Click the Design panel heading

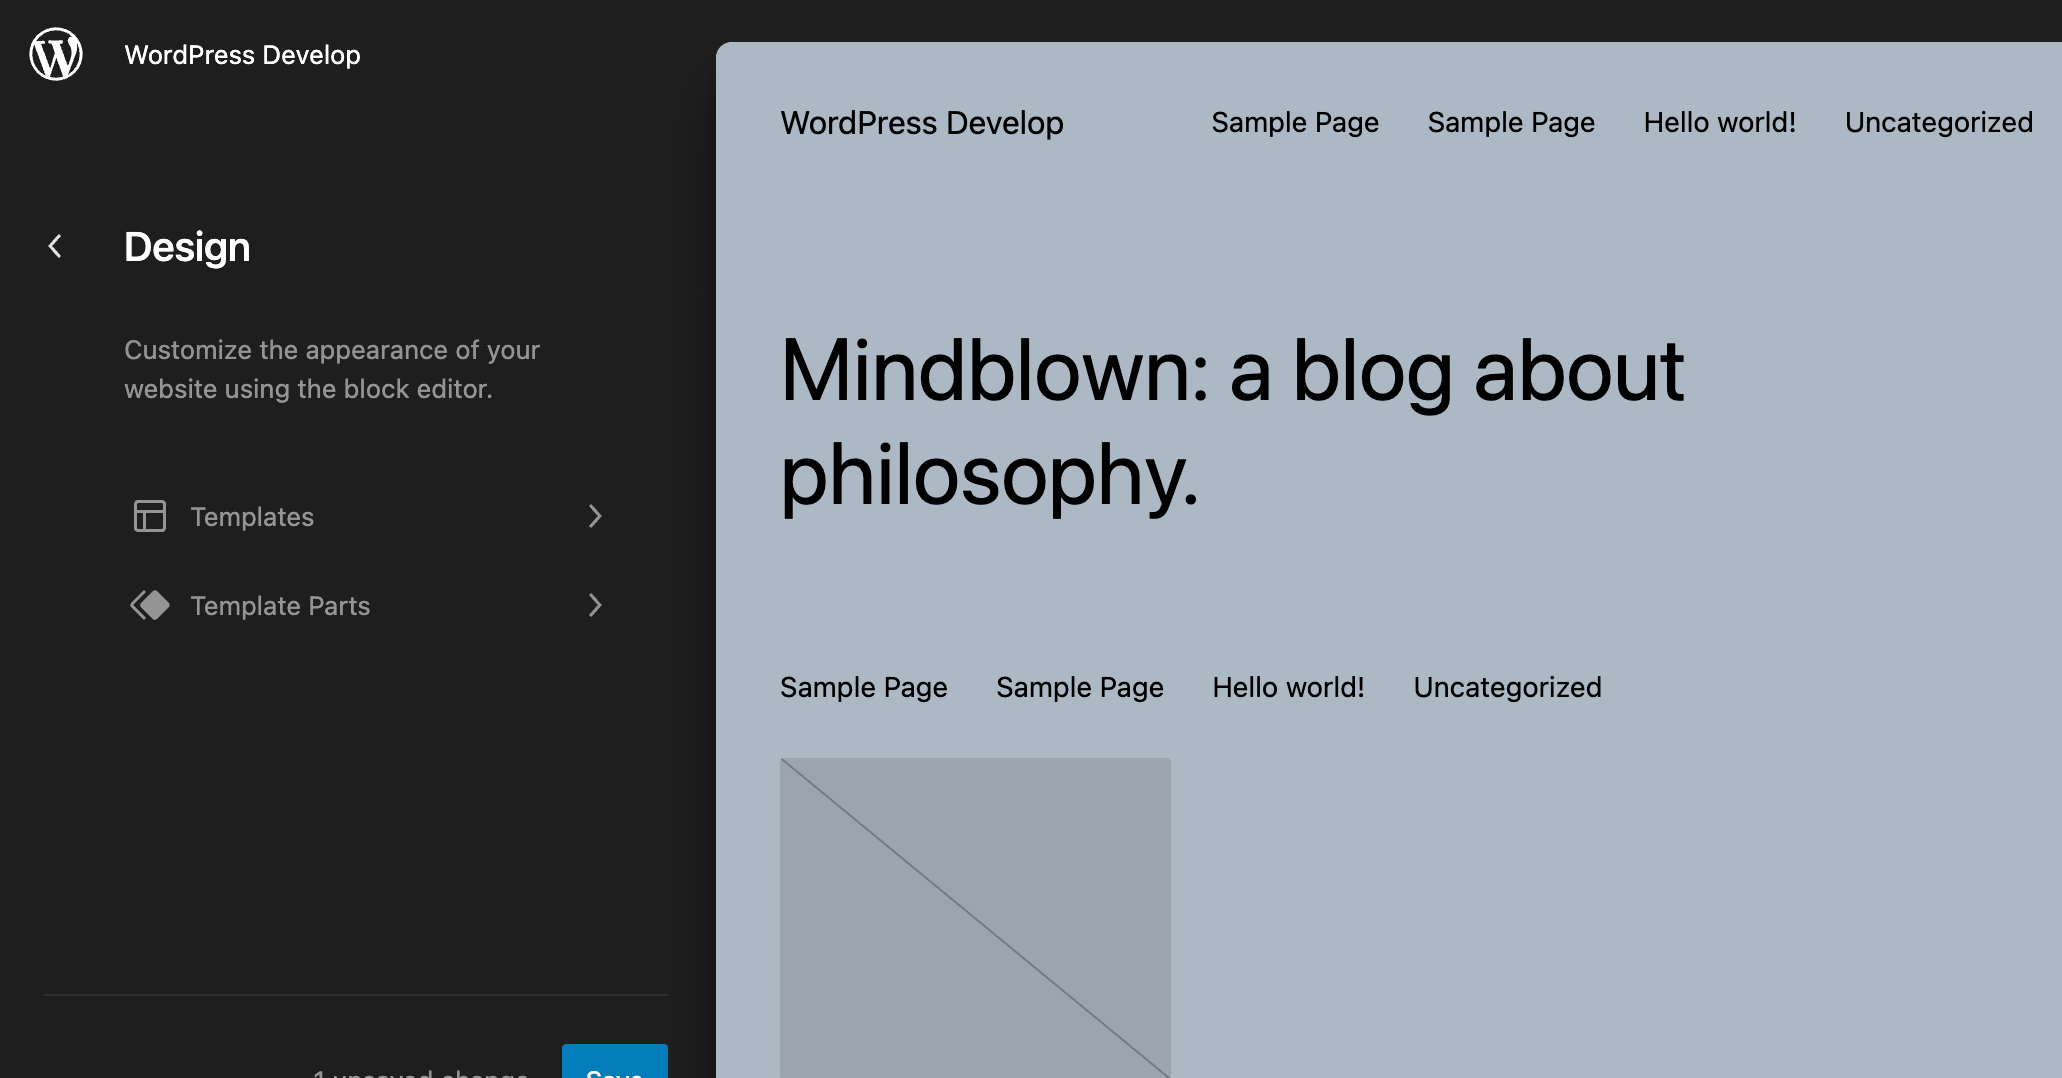pyautogui.click(x=187, y=247)
